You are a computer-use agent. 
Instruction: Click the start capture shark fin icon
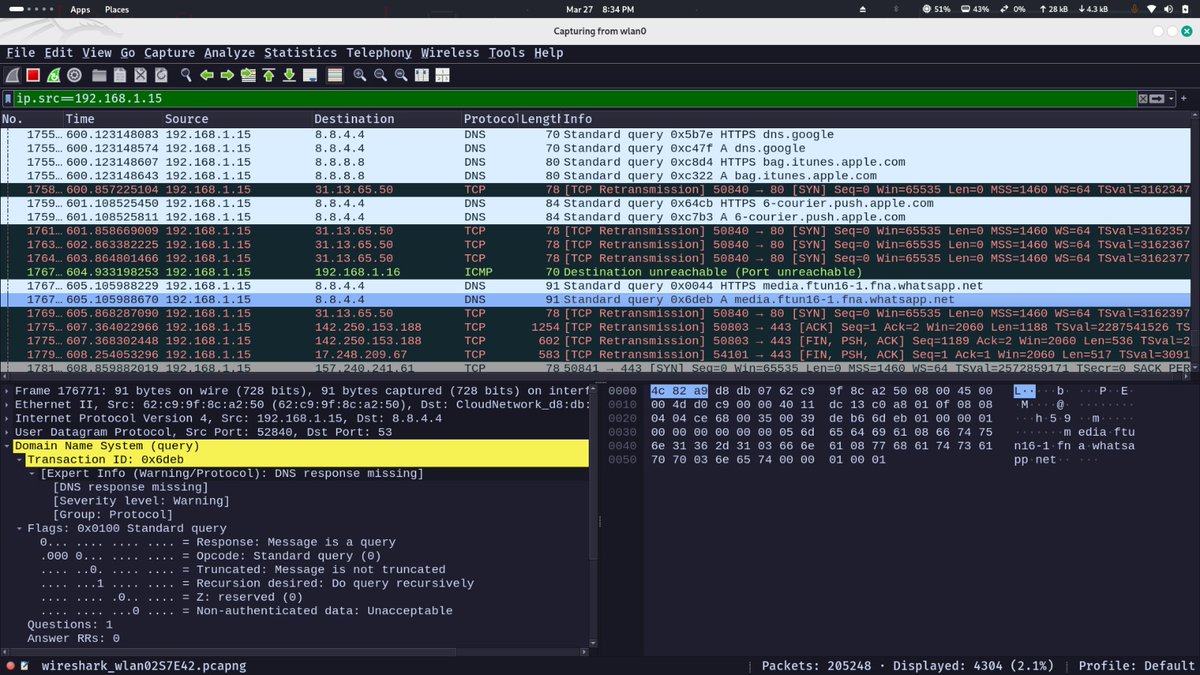tap(12, 75)
